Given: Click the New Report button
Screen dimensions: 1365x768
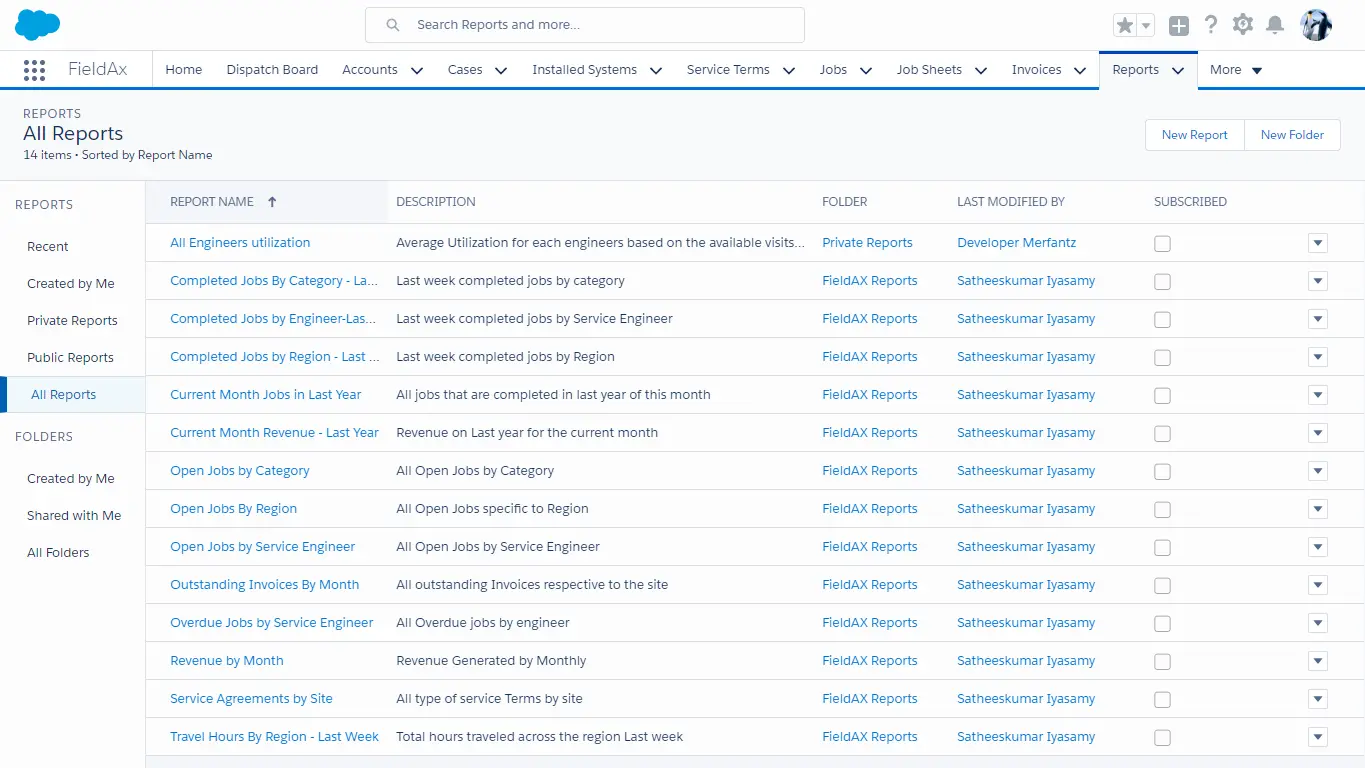Looking at the screenshot, I should point(1194,134).
